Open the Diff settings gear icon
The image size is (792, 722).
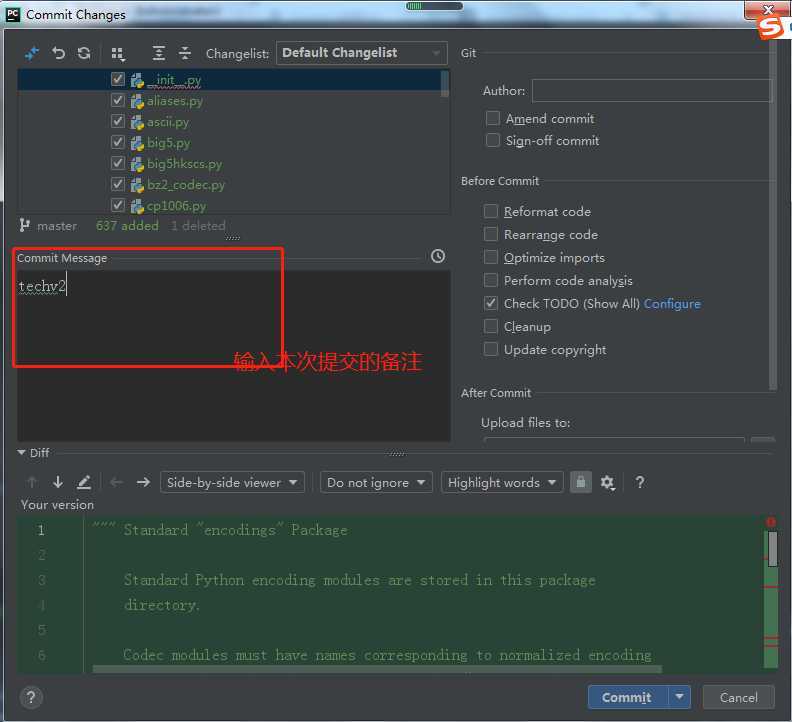tap(607, 483)
